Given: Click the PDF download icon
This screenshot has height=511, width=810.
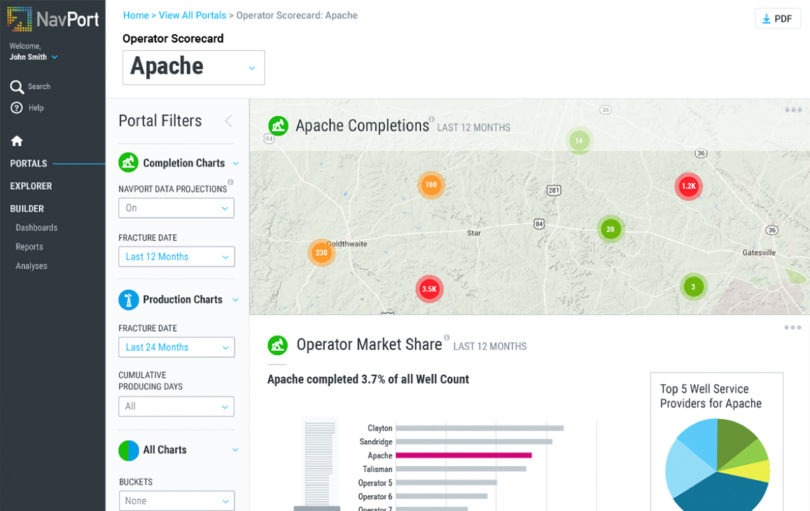Looking at the screenshot, I should click(x=766, y=19).
